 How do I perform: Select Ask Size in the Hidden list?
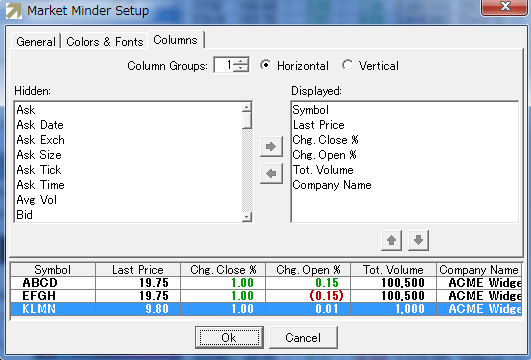coord(39,155)
